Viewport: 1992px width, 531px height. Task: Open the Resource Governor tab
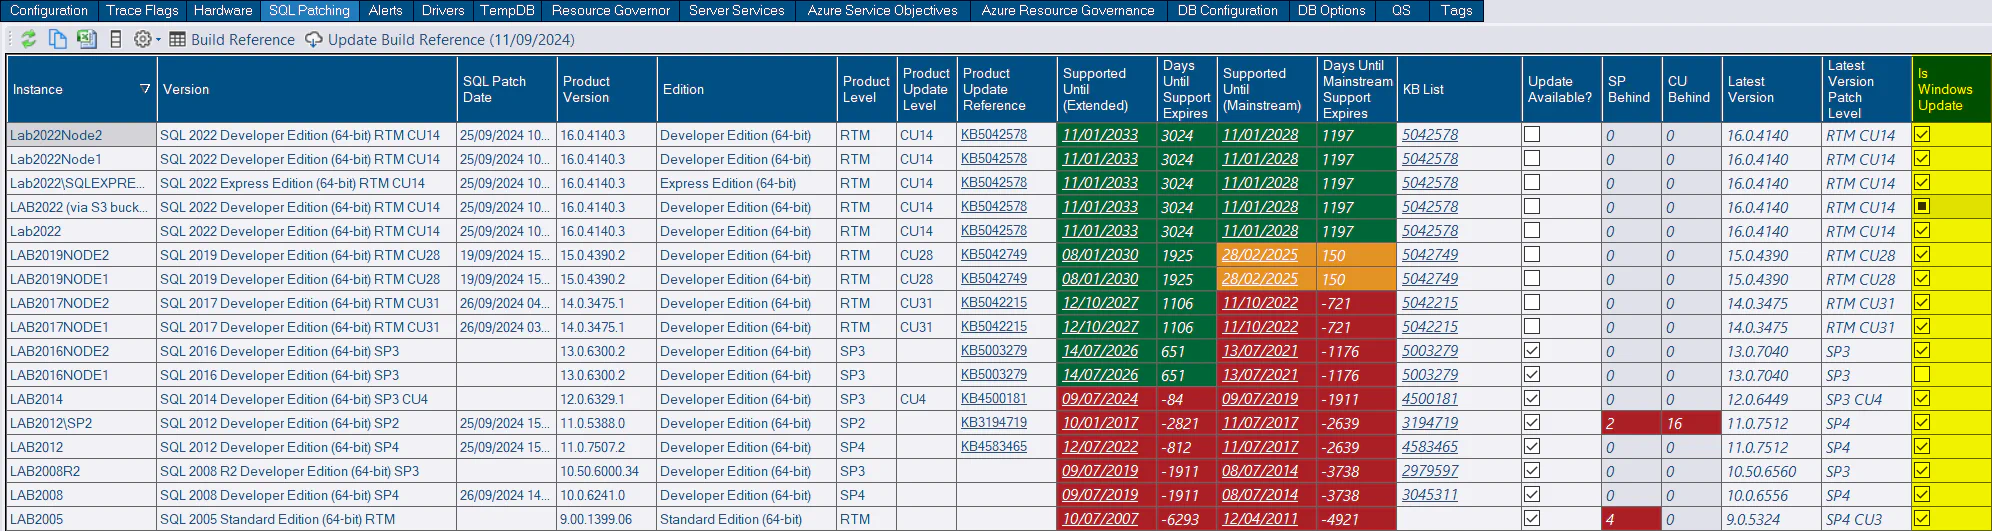611,10
